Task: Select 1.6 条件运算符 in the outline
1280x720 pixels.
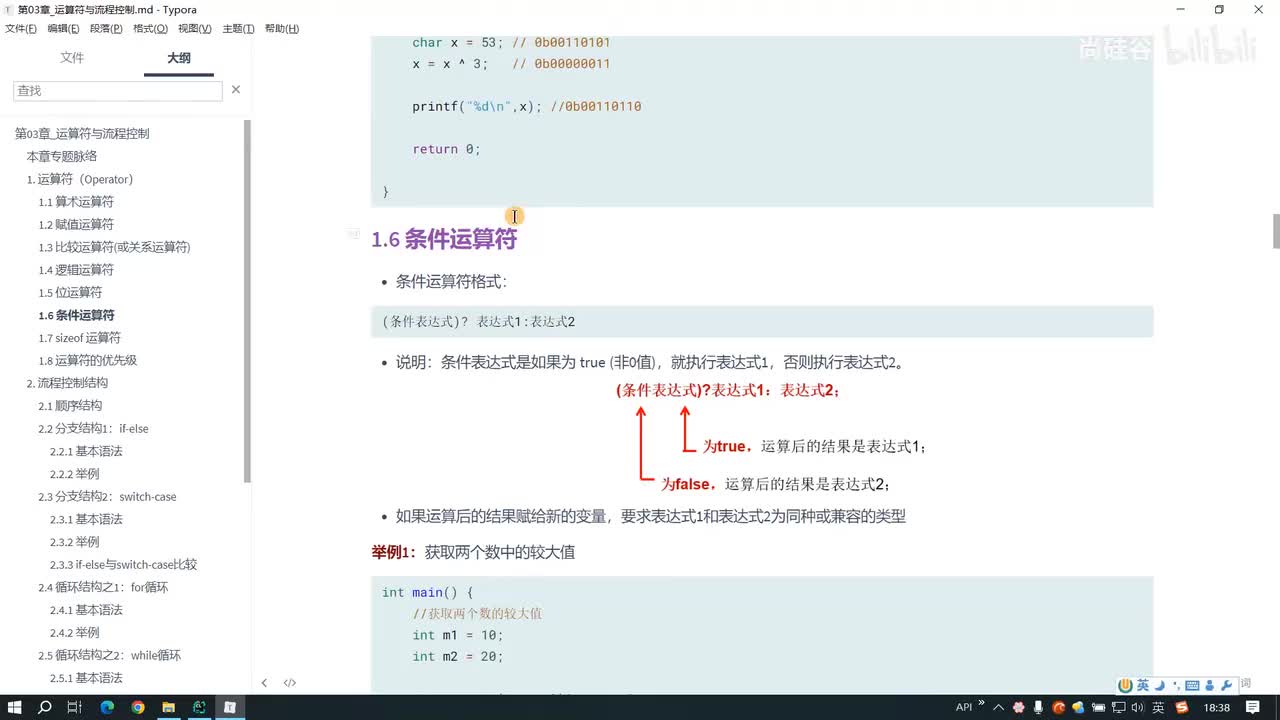Action: click(x=76, y=315)
